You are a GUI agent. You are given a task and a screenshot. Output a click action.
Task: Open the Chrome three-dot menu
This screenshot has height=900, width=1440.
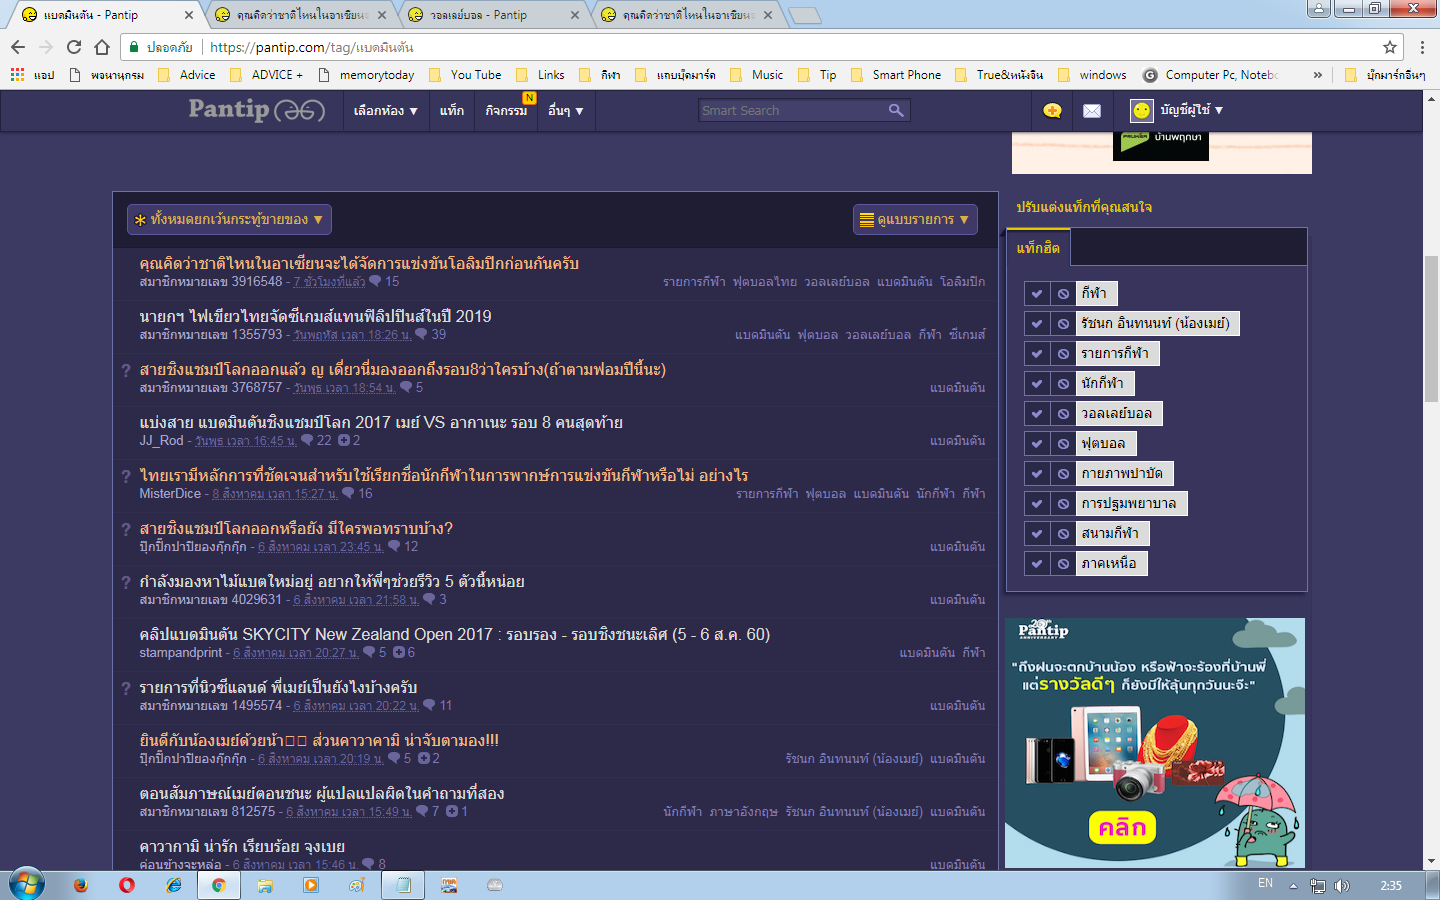point(1423,47)
